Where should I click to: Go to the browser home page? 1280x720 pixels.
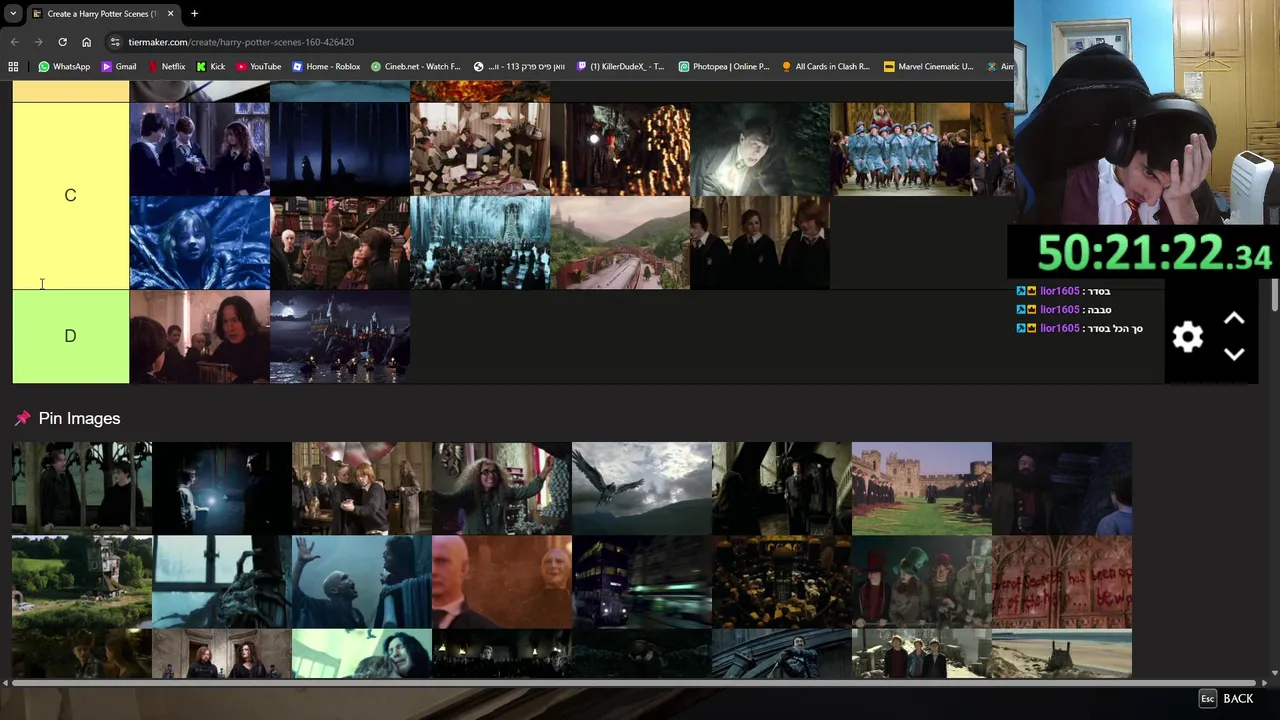(x=86, y=42)
